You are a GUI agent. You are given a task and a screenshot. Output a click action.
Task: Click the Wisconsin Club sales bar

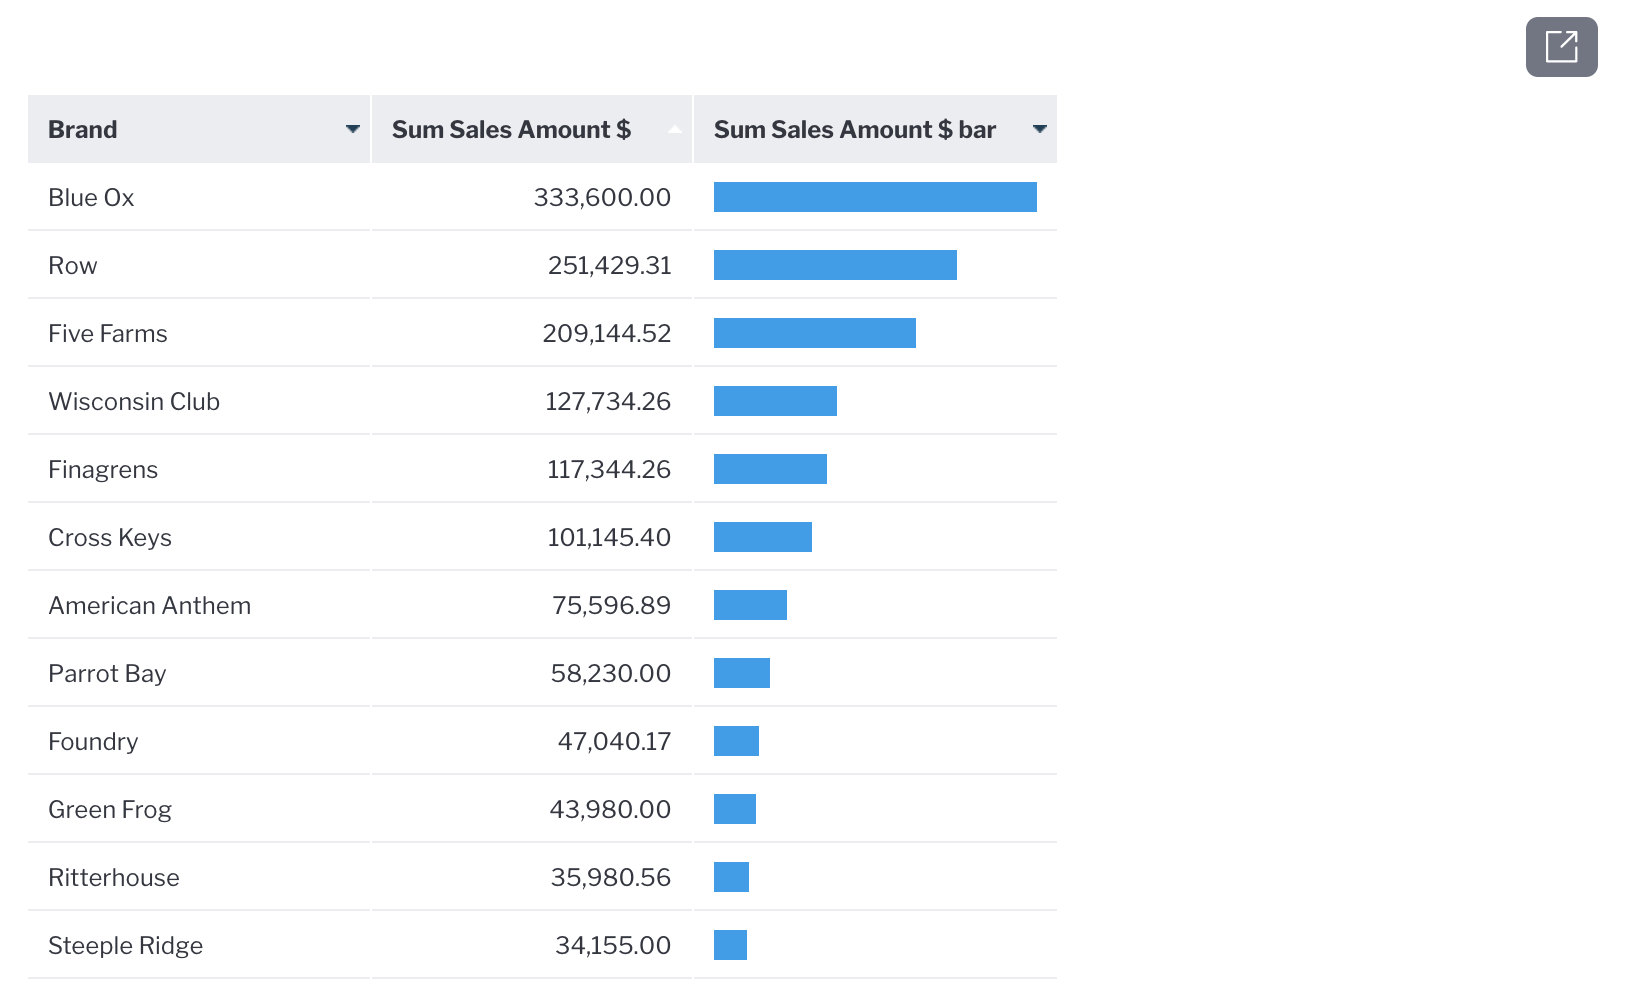[x=775, y=401]
